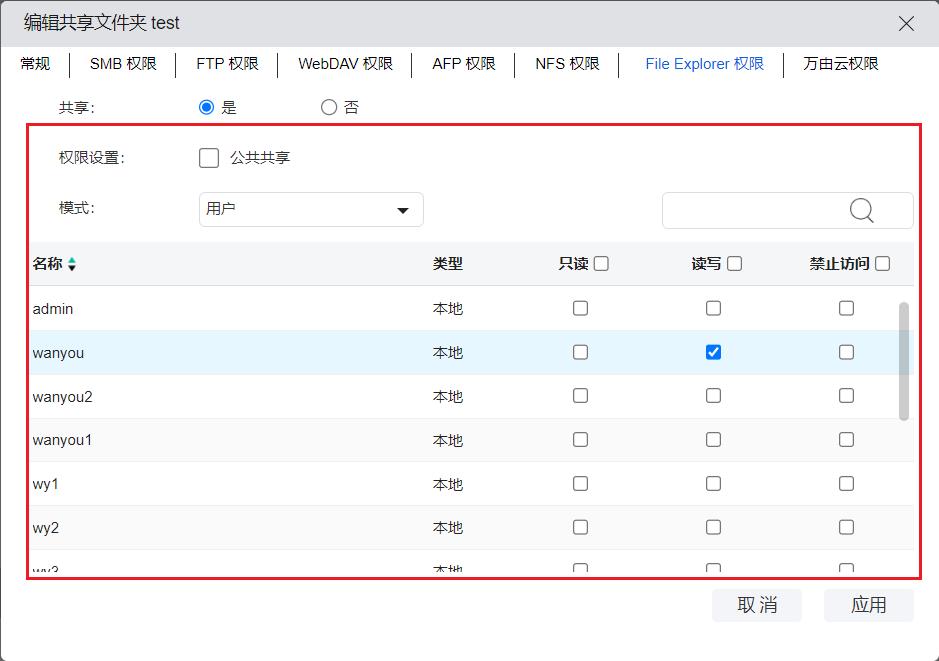Click the search magnifier icon
Viewport: 939px width, 661px height.
(x=861, y=210)
